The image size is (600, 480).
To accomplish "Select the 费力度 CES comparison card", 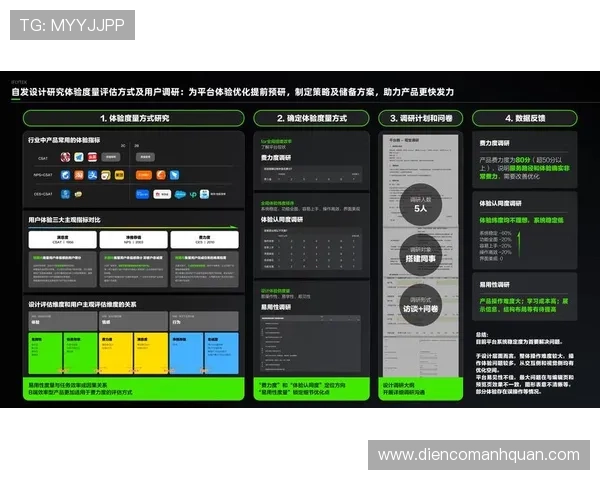I will tap(205, 239).
